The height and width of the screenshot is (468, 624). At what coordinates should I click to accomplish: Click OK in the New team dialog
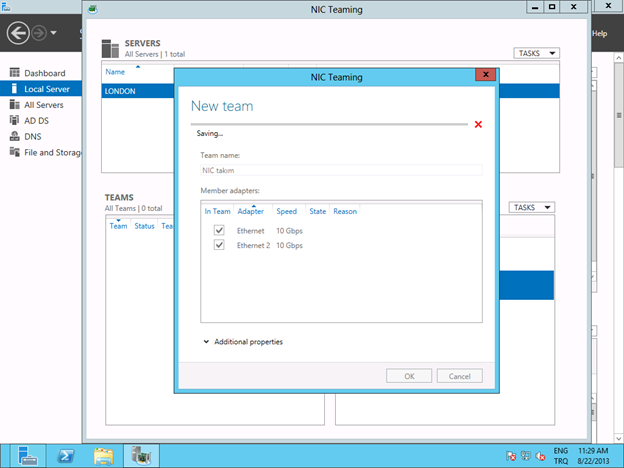(409, 376)
